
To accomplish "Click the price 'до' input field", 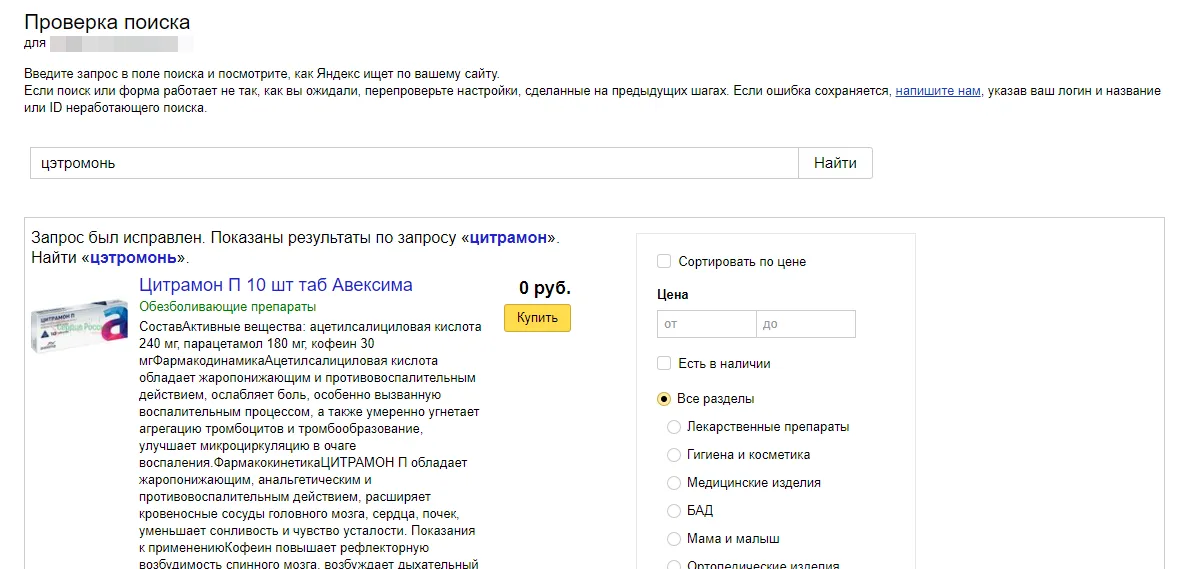I will coord(806,324).
